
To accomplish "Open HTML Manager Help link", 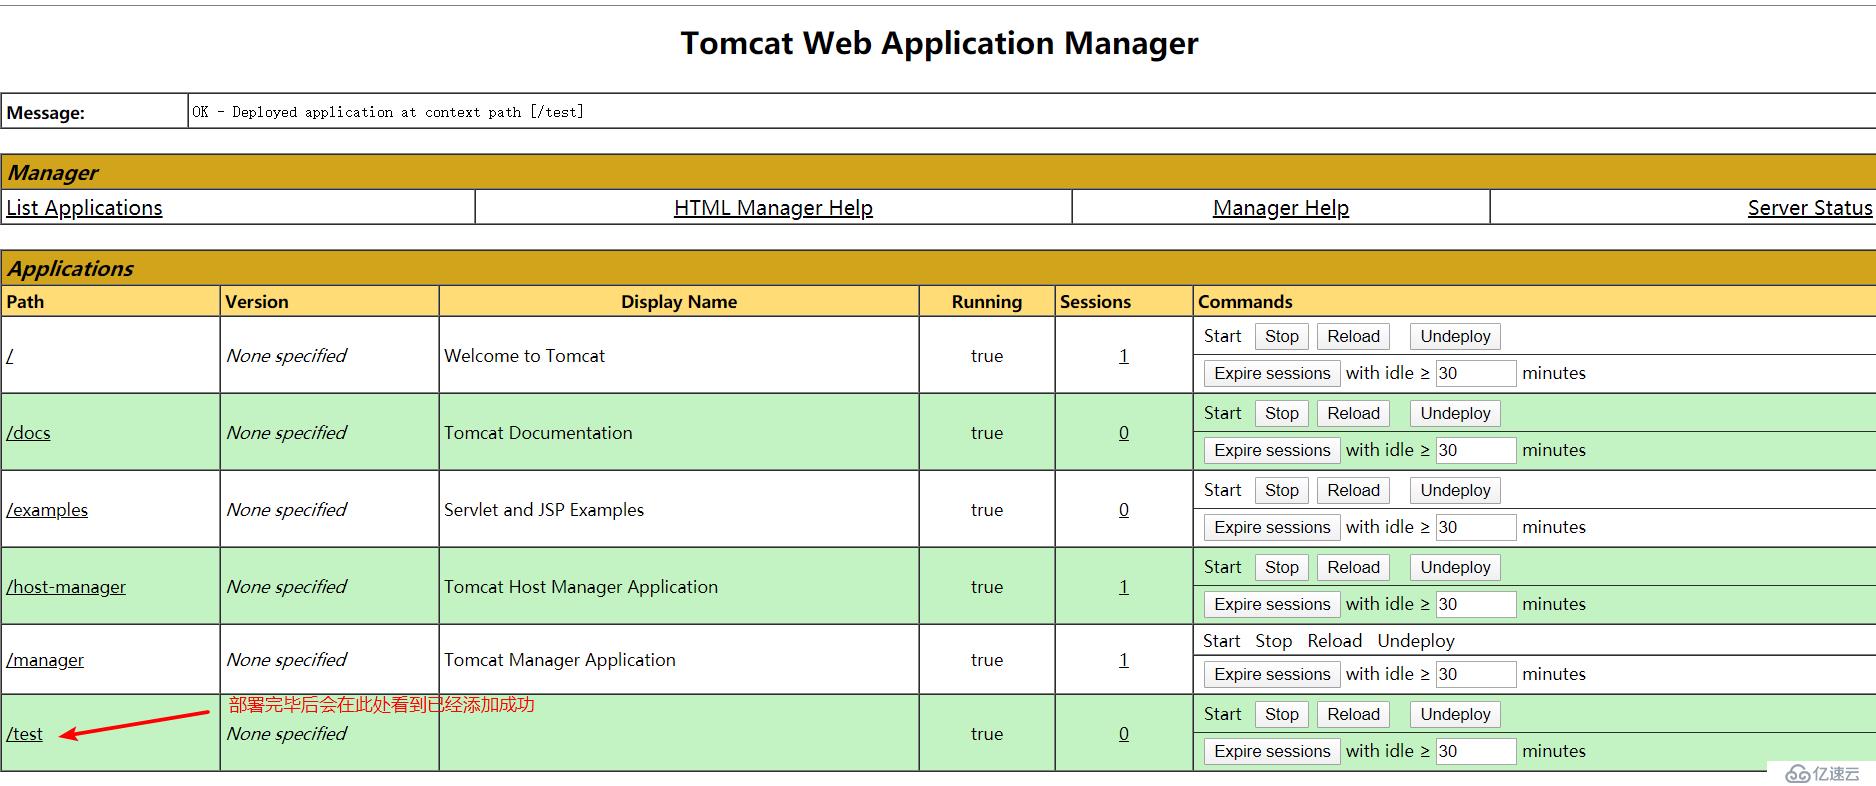I will (773, 208).
